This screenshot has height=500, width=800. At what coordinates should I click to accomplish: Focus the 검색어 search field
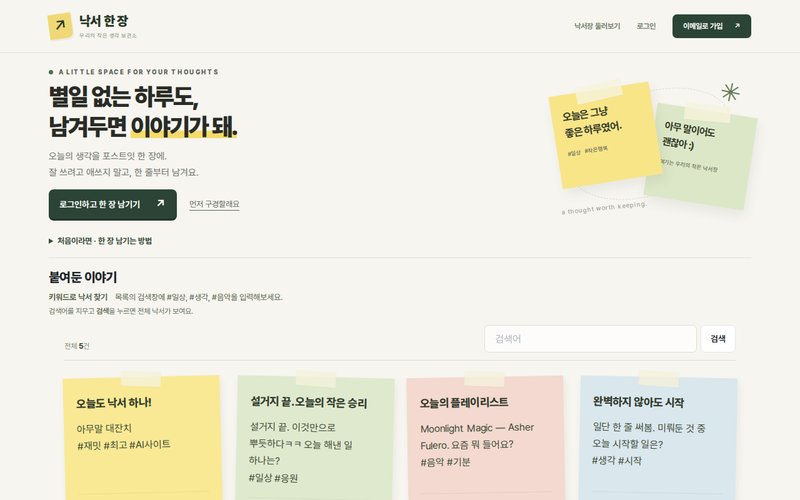590,339
